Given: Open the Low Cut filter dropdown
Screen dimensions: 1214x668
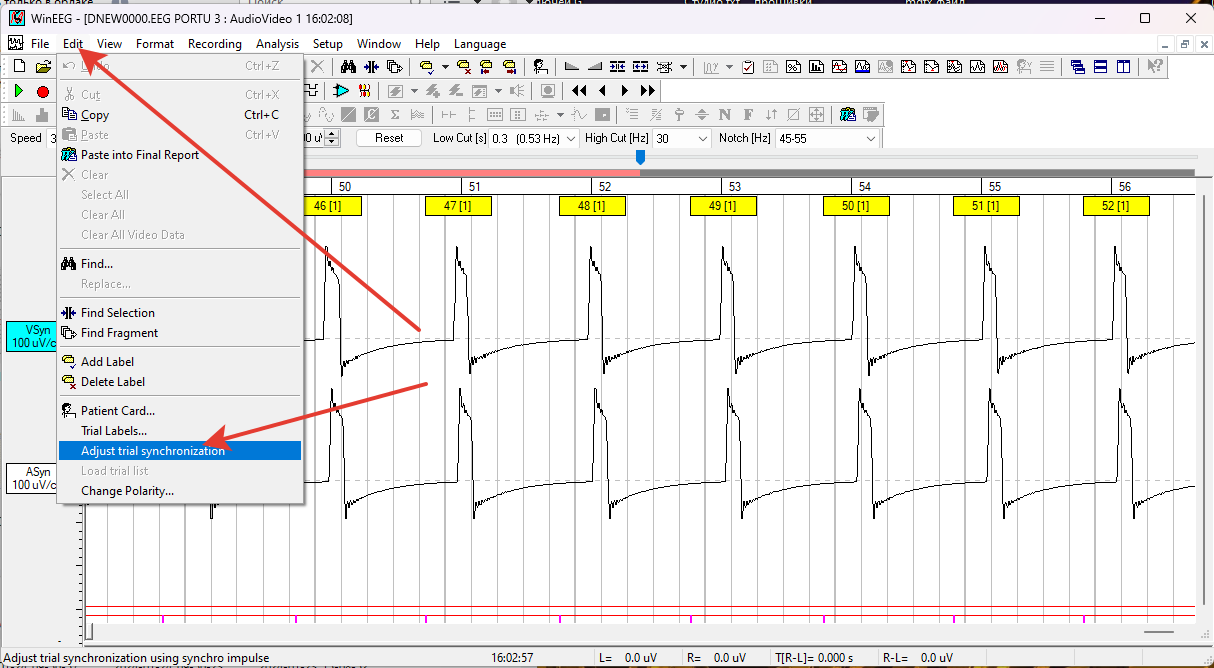Looking at the screenshot, I should tap(571, 138).
